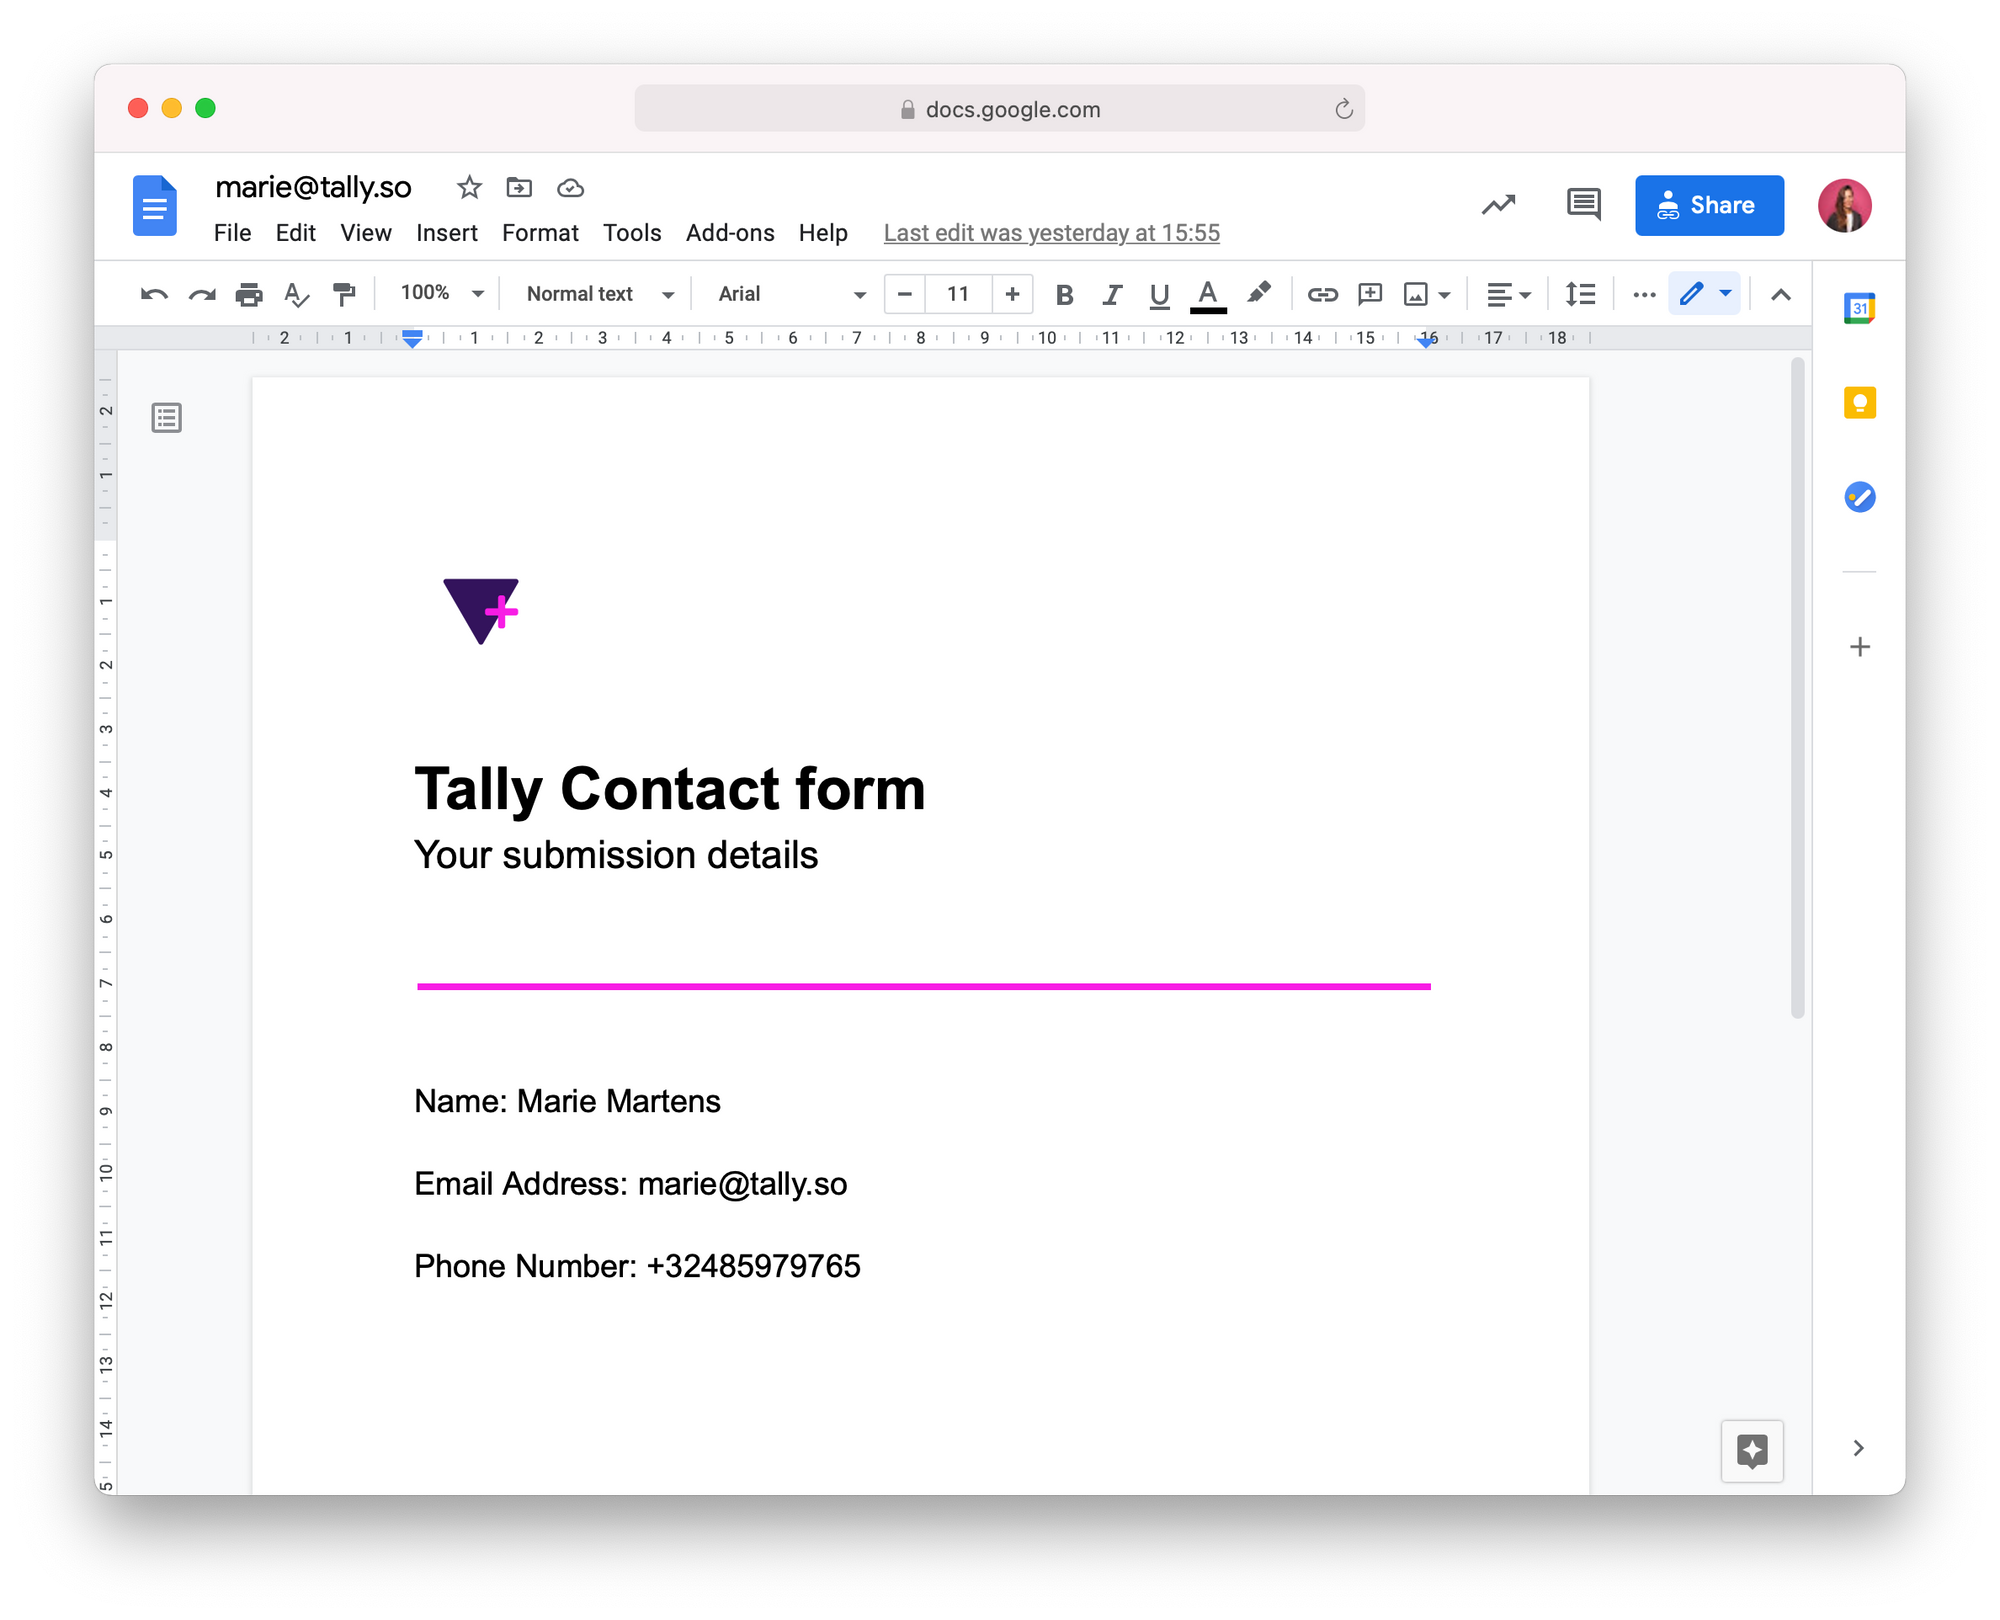Image resolution: width=2000 pixels, height=1620 pixels.
Task: Click the Tally logo image in document
Action: (x=481, y=611)
